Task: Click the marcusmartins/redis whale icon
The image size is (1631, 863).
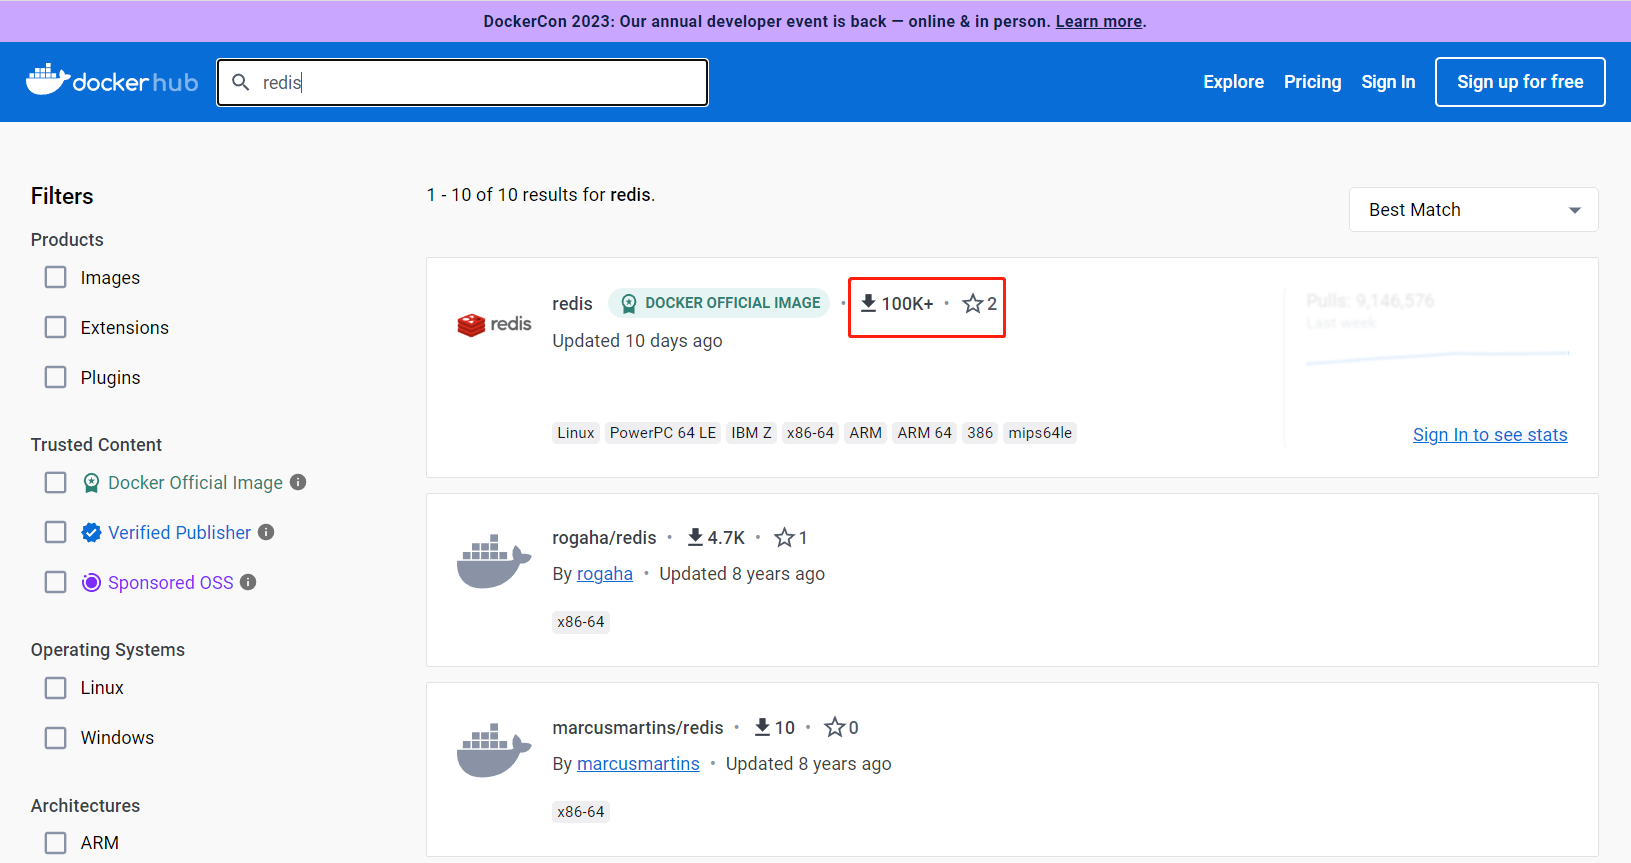Action: [494, 751]
